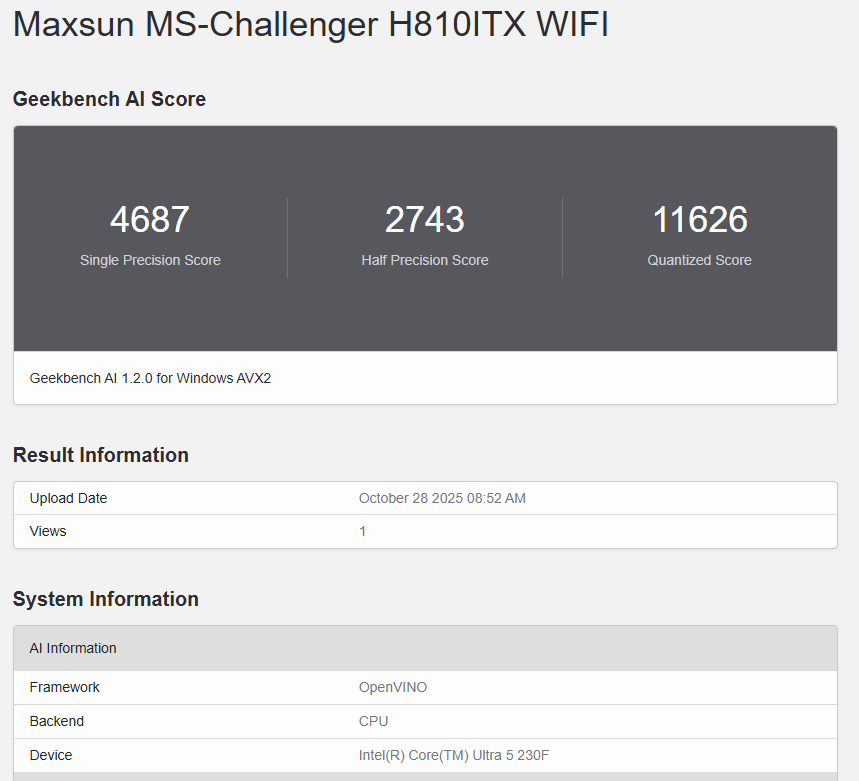Click the CPU backend value
Image resolution: width=859 pixels, height=781 pixels.
[x=374, y=721]
